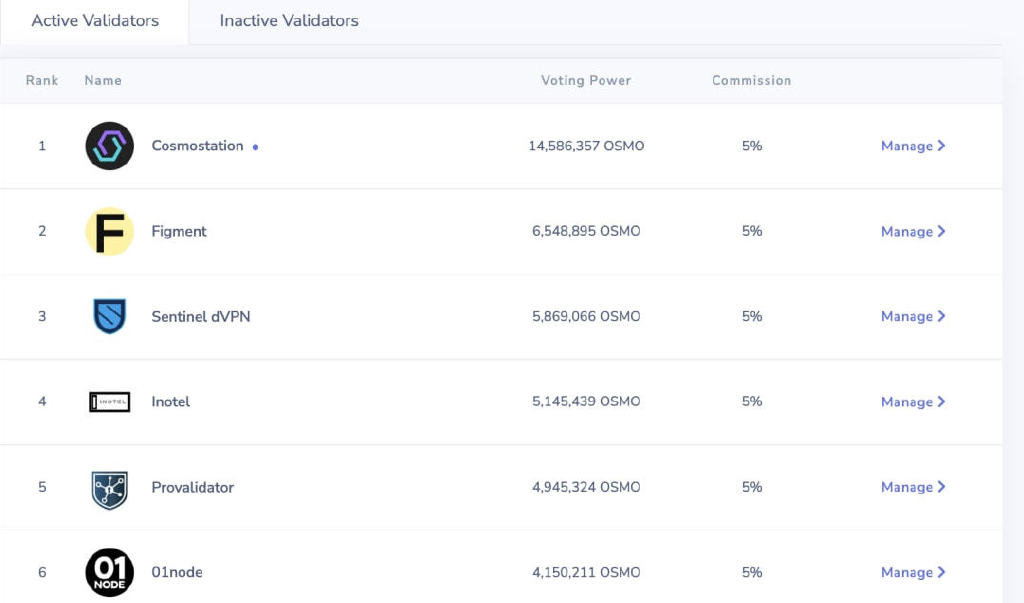The width and height of the screenshot is (1024, 603).
Task: Click the 5% commission in Sentinel dVPN row
Action: click(x=752, y=316)
